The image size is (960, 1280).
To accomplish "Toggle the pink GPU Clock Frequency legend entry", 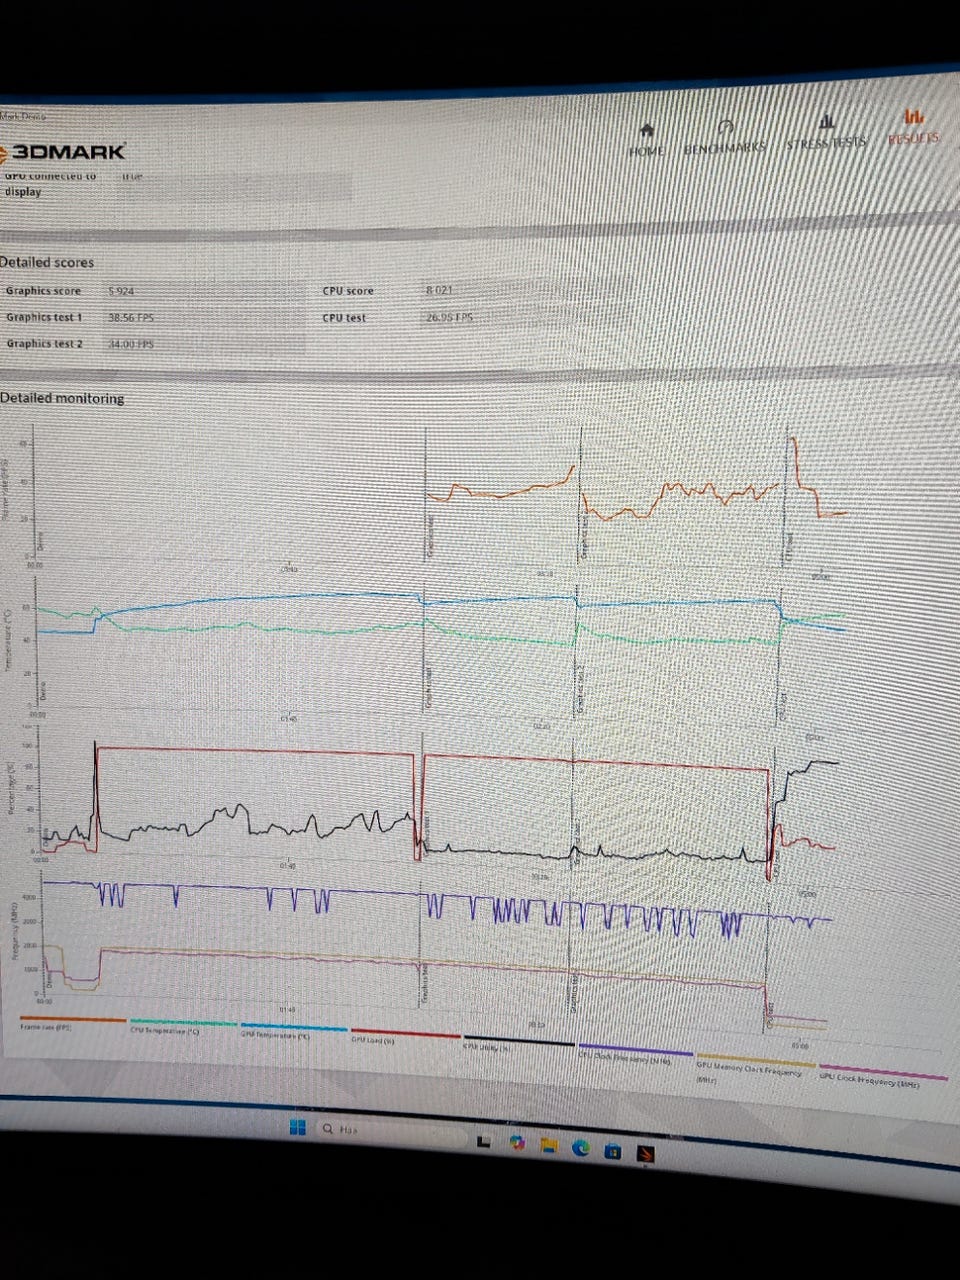I will (x=883, y=1078).
